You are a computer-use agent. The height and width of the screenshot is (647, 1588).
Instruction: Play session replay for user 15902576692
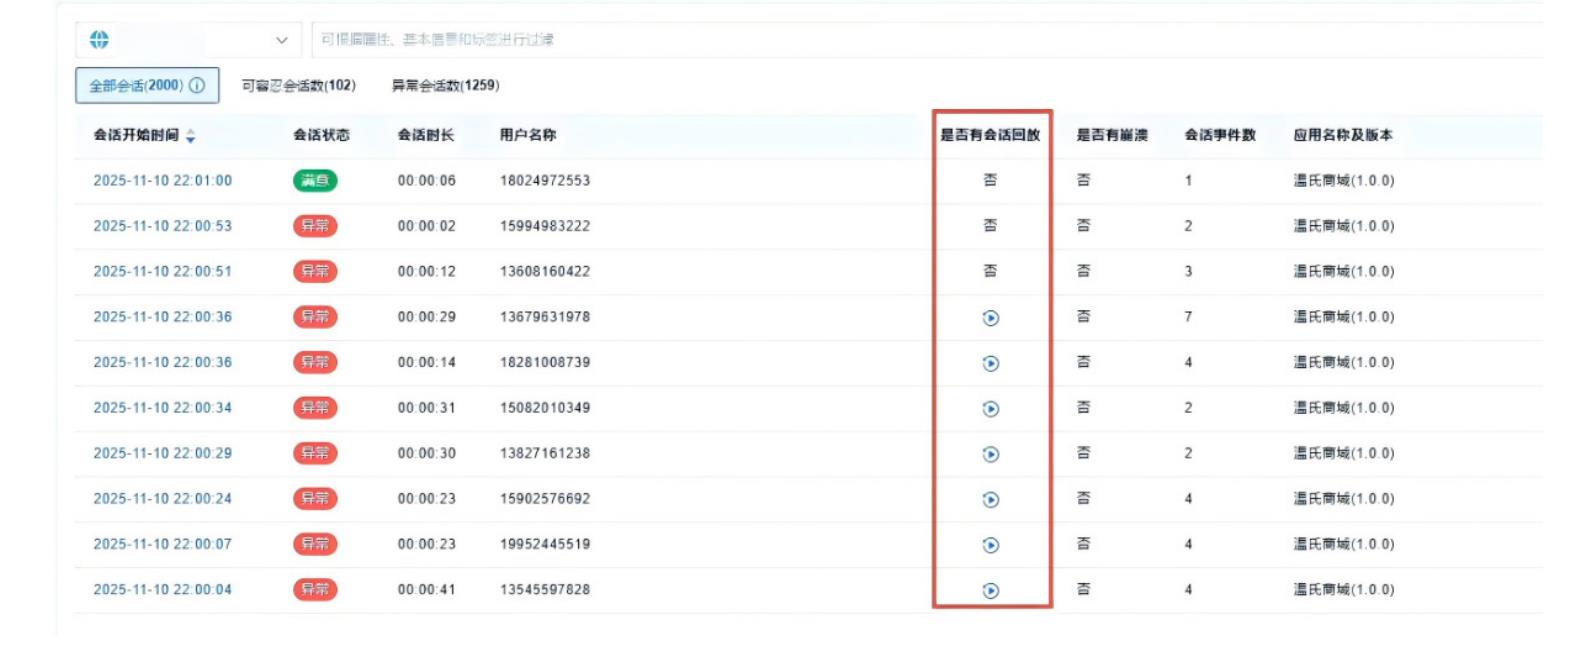pyautogui.click(x=990, y=500)
